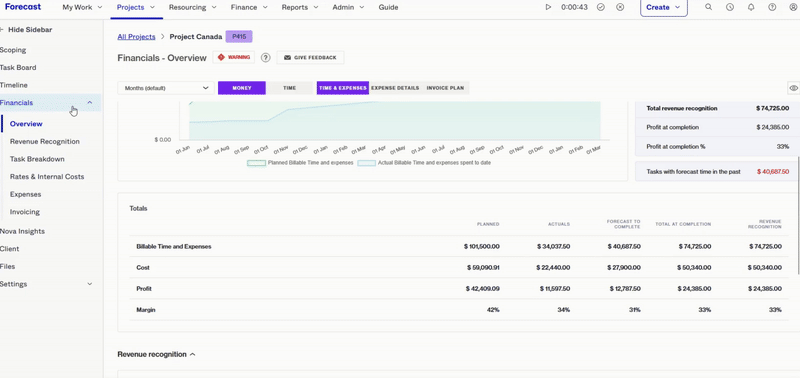
Task: Click Total revenue recognition $74,725.00
Action: click(773, 108)
